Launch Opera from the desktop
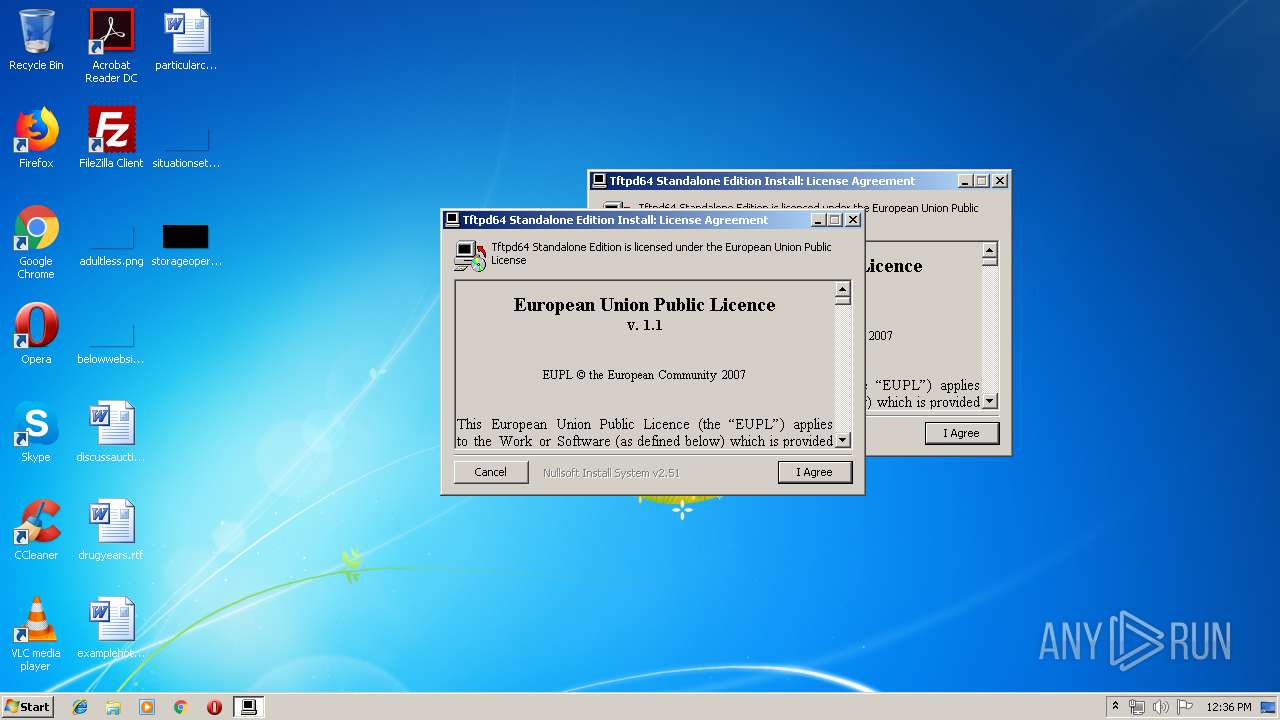 pos(36,334)
